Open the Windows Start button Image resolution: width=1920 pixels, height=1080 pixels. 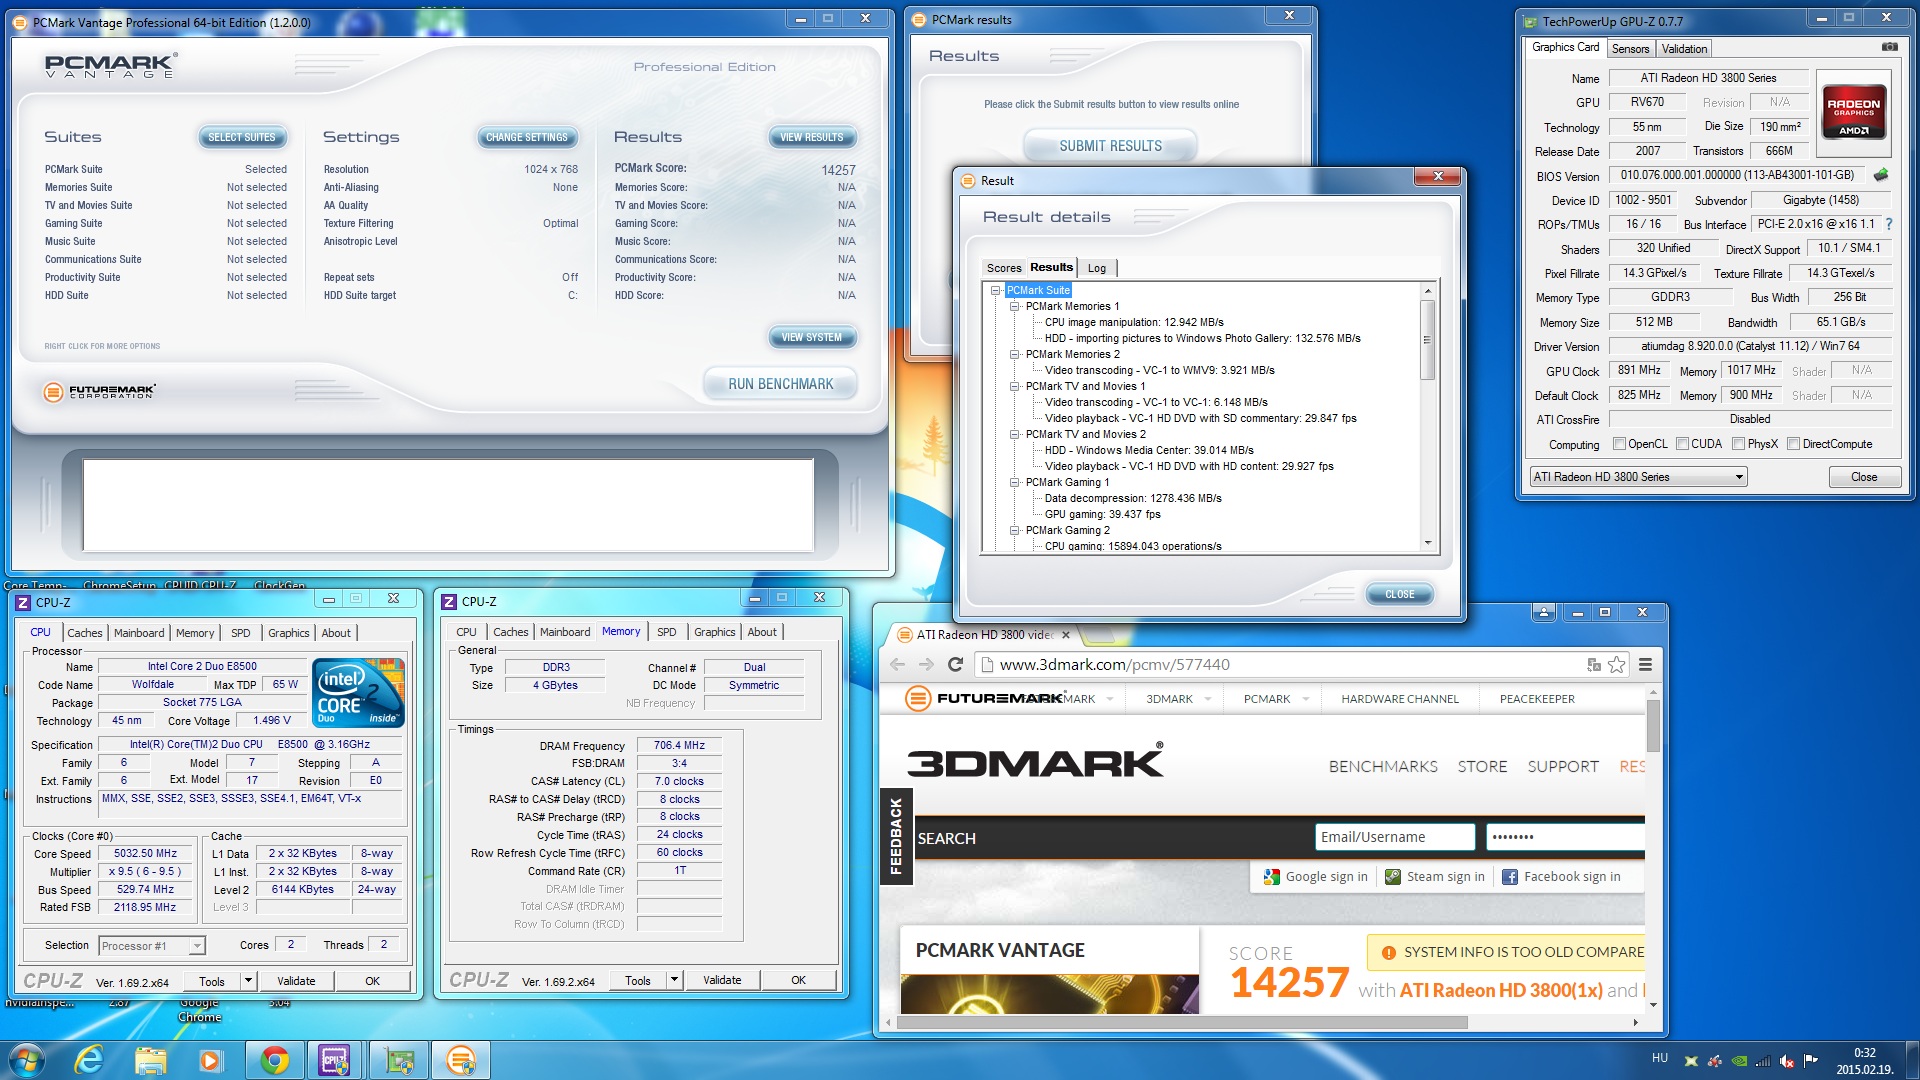pyautogui.click(x=27, y=1060)
